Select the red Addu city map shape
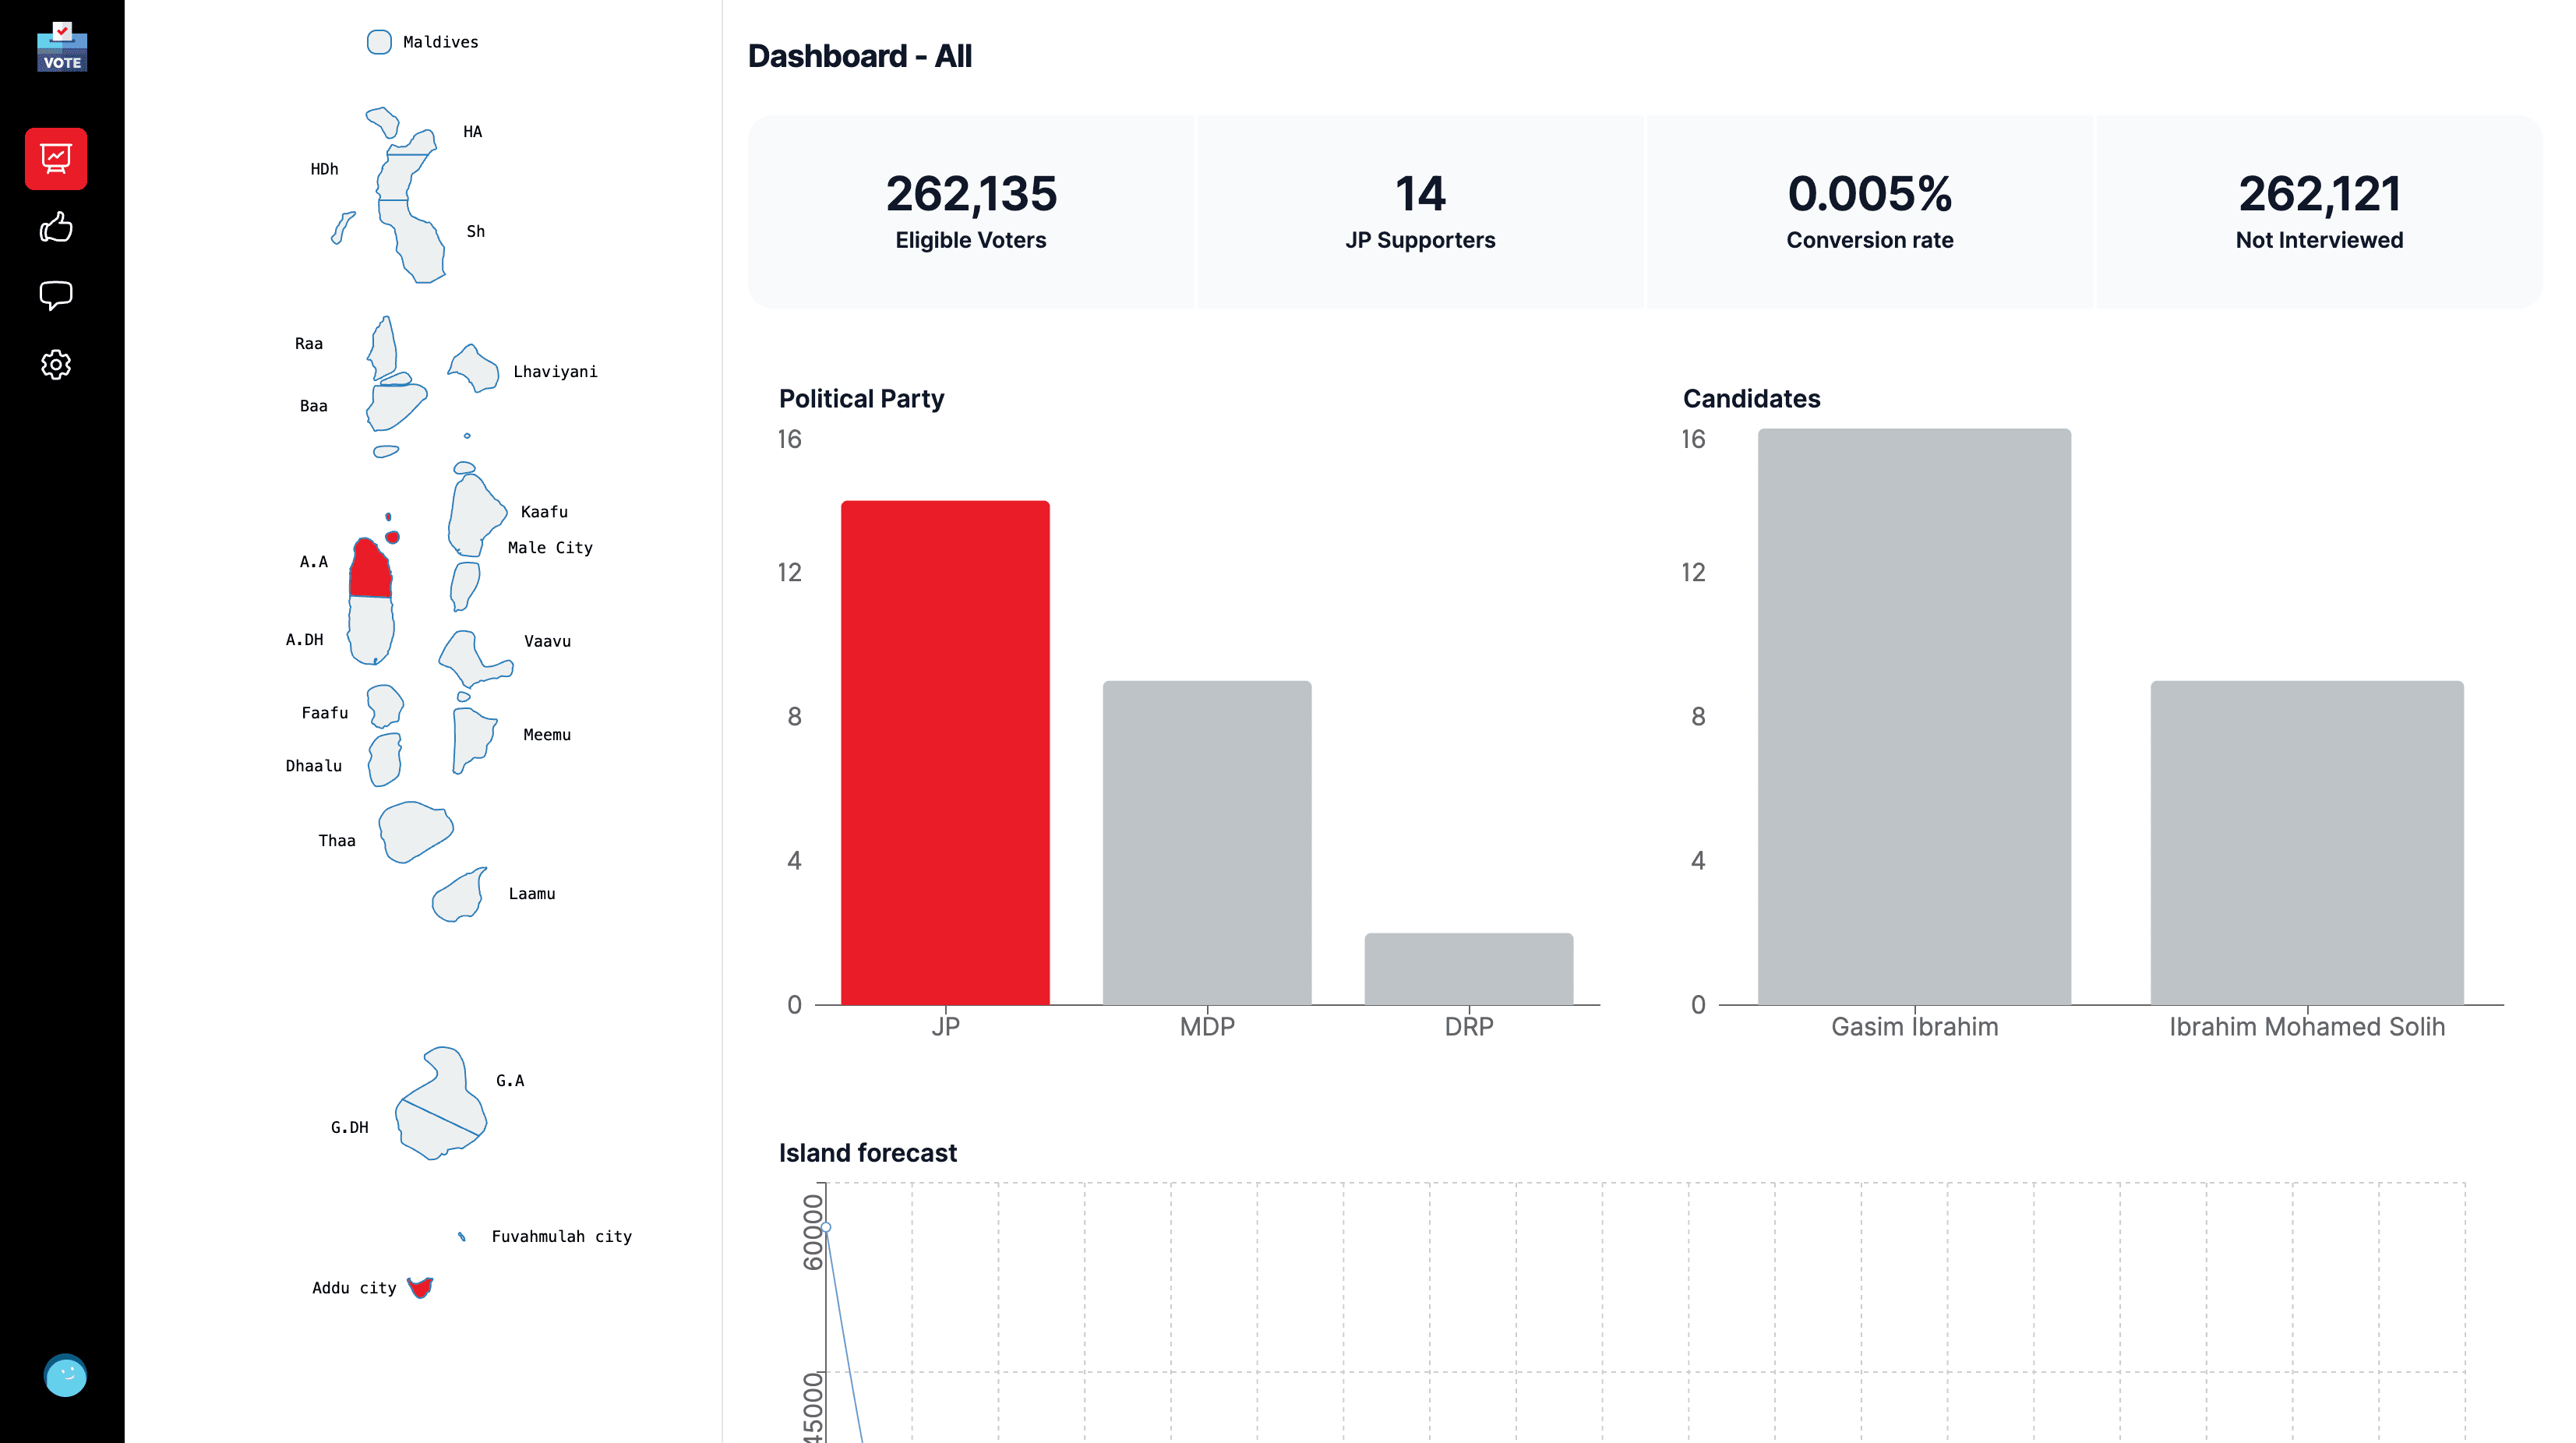This screenshot has width=2576, height=1443. coord(420,1287)
